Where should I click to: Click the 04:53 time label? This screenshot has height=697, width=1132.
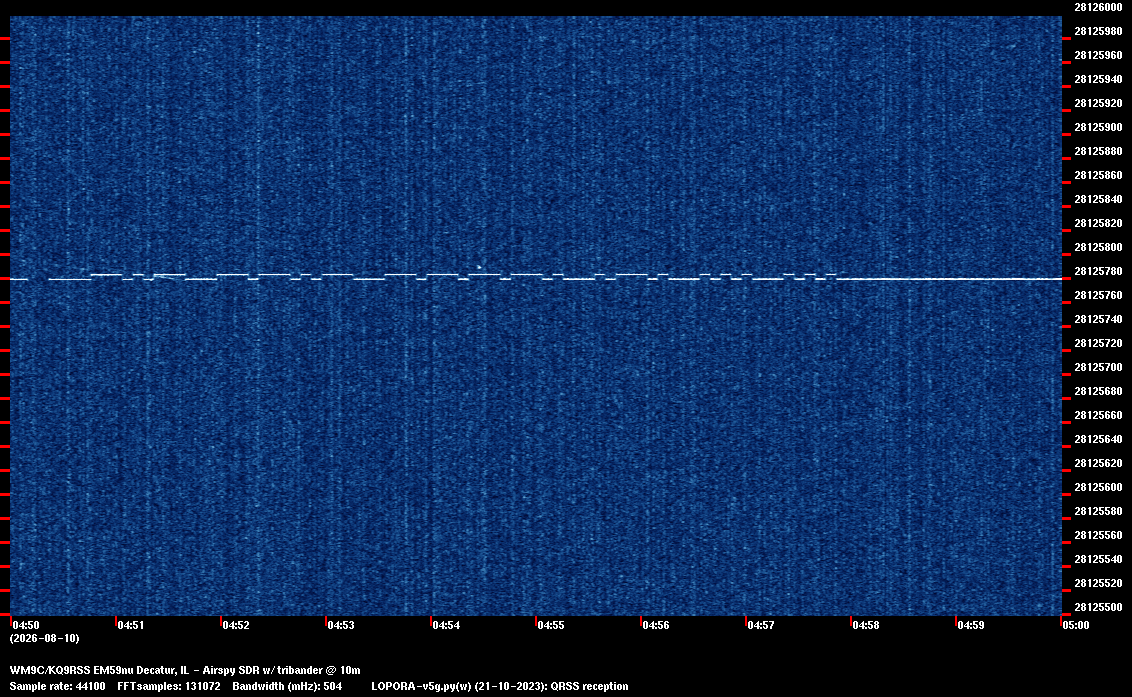[x=341, y=625]
